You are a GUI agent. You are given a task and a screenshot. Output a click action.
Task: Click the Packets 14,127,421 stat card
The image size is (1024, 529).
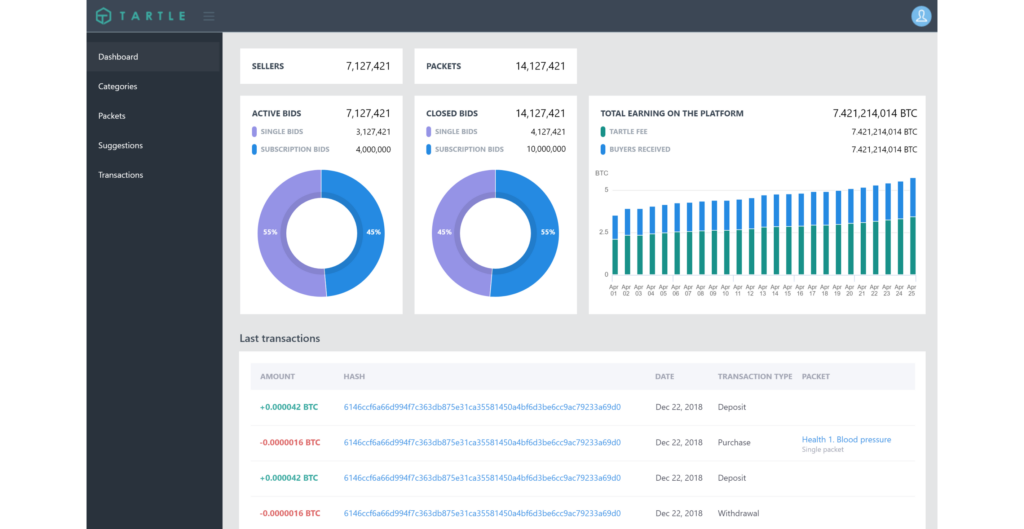[496, 66]
